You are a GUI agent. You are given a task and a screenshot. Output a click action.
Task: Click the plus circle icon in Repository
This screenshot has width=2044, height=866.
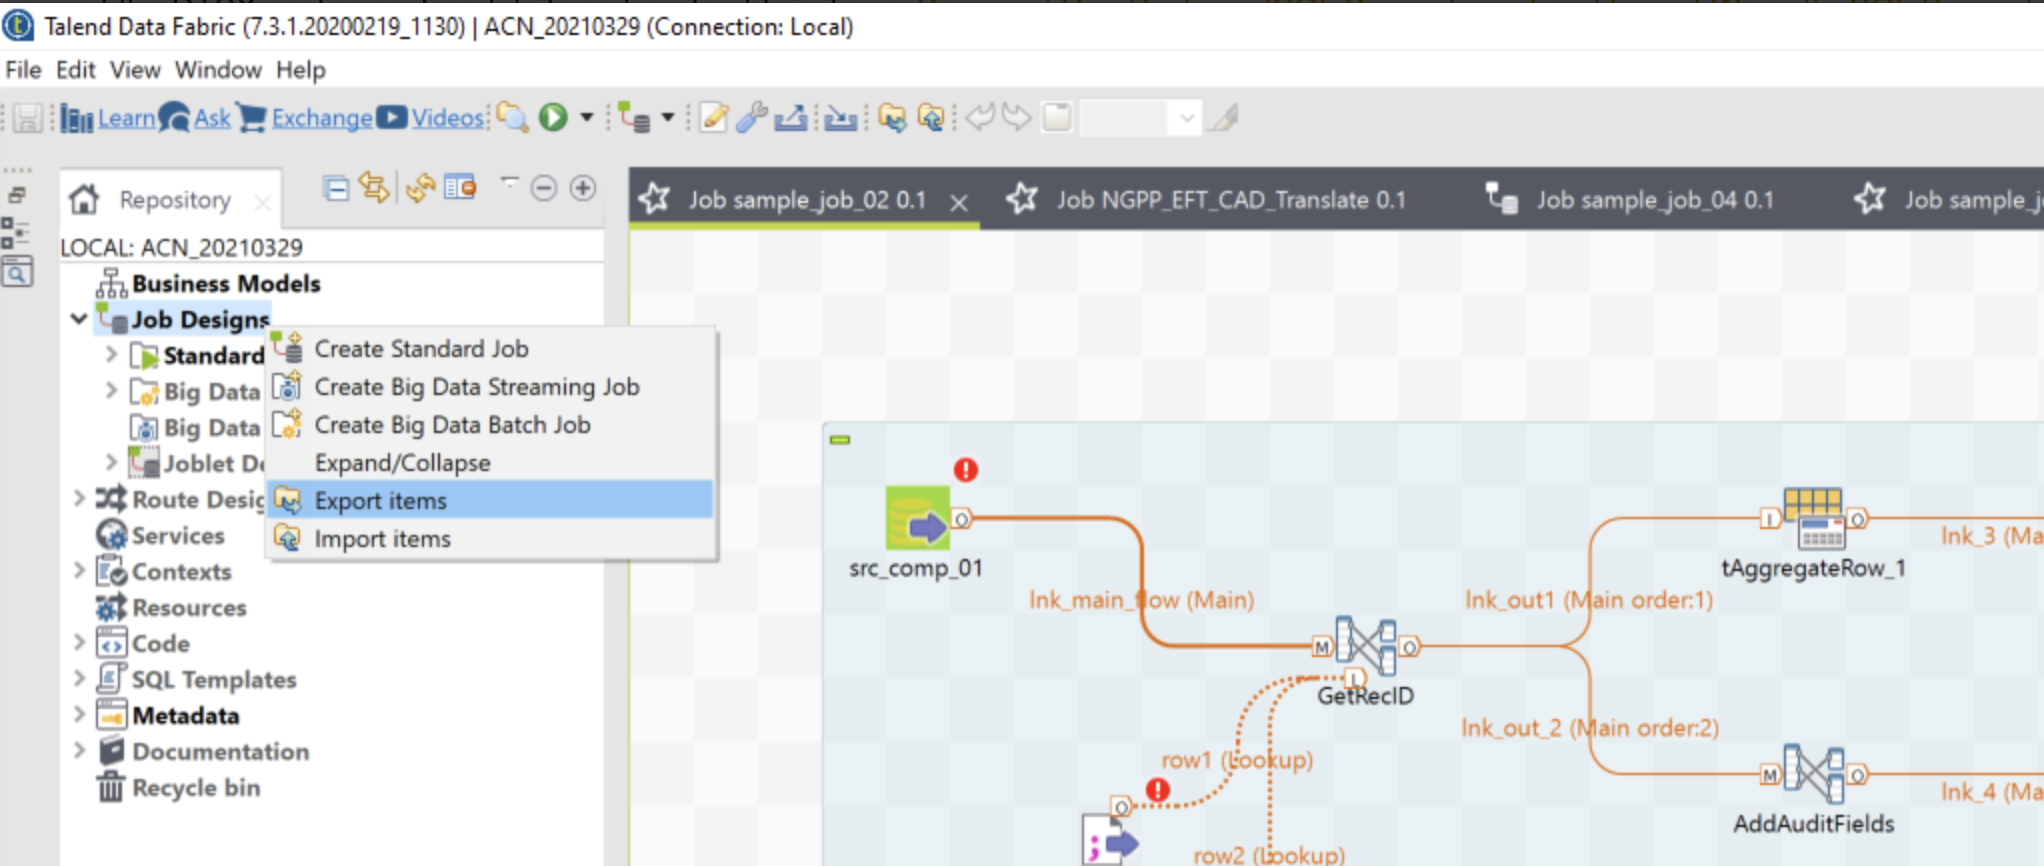click(583, 188)
